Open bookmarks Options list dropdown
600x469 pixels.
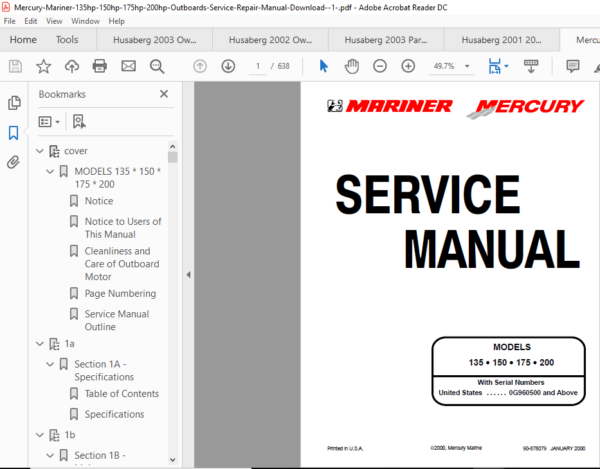click(49, 122)
